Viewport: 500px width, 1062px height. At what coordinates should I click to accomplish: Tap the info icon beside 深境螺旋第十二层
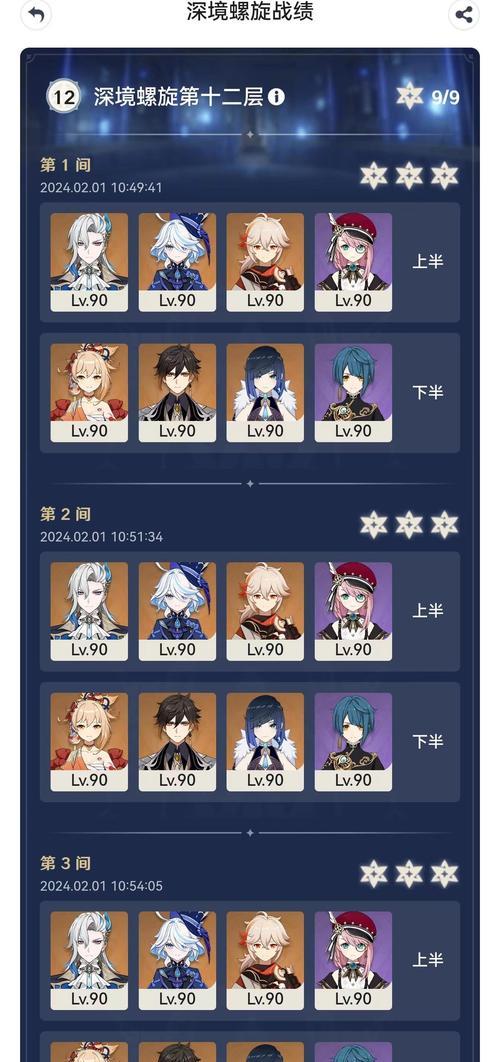pyautogui.click(x=276, y=97)
